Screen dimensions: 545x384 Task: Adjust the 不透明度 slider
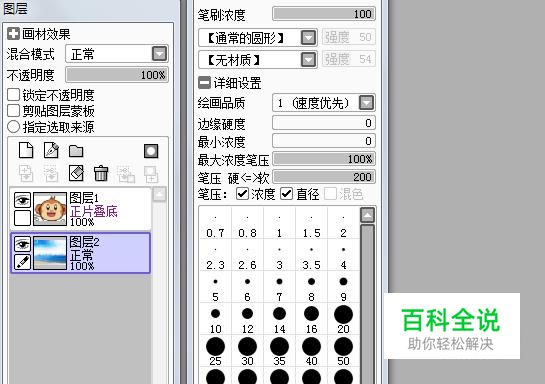click(x=117, y=75)
